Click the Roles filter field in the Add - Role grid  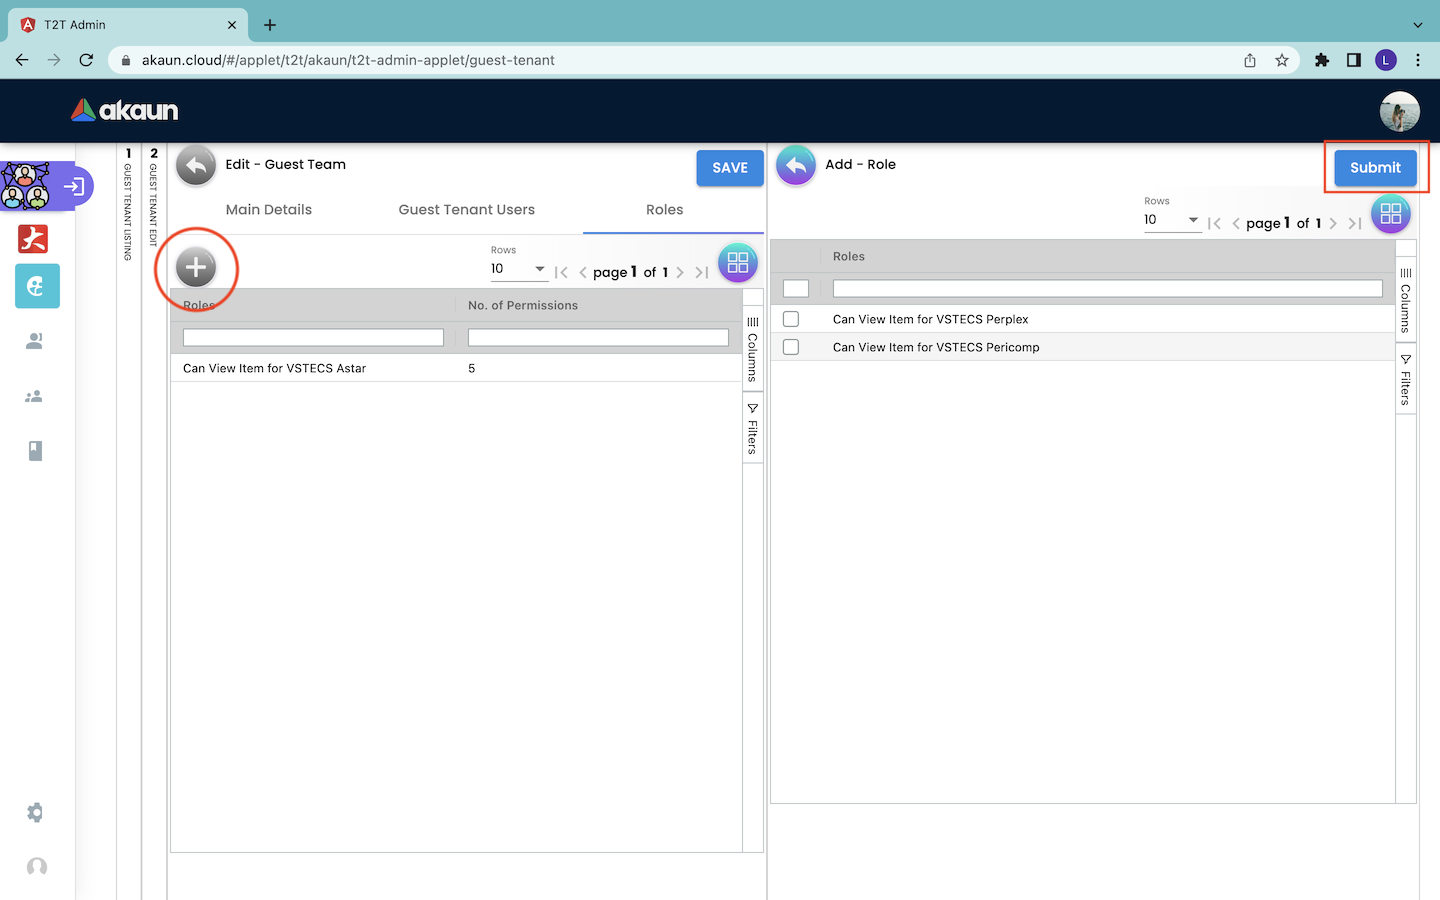1107,289
